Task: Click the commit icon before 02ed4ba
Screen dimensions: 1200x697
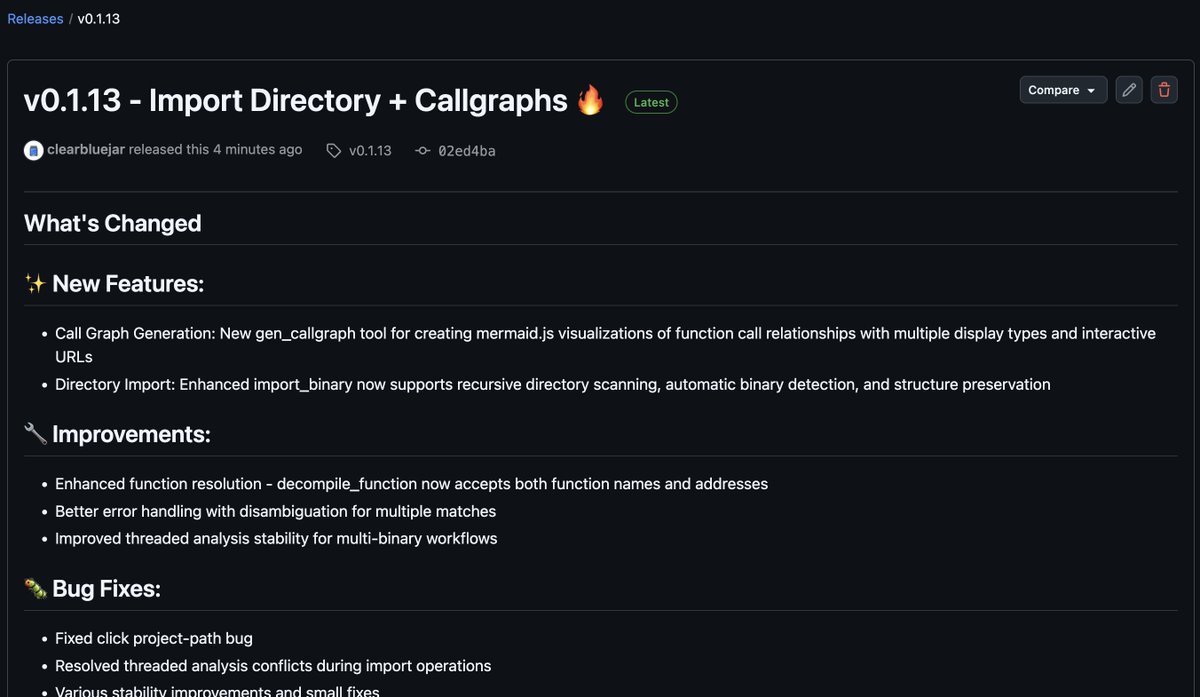Action: click(422, 151)
